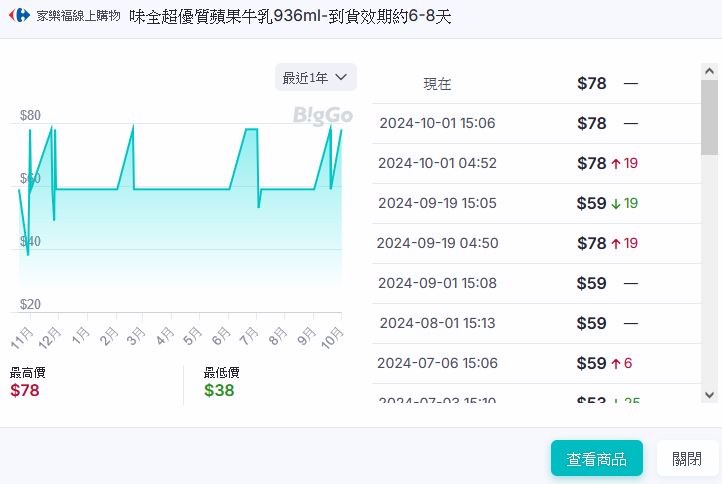This screenshot has height=484, width=722.
Task: Click the red up arrow for 2024-10-01 04:52
Action: click(x=616, y=164)
